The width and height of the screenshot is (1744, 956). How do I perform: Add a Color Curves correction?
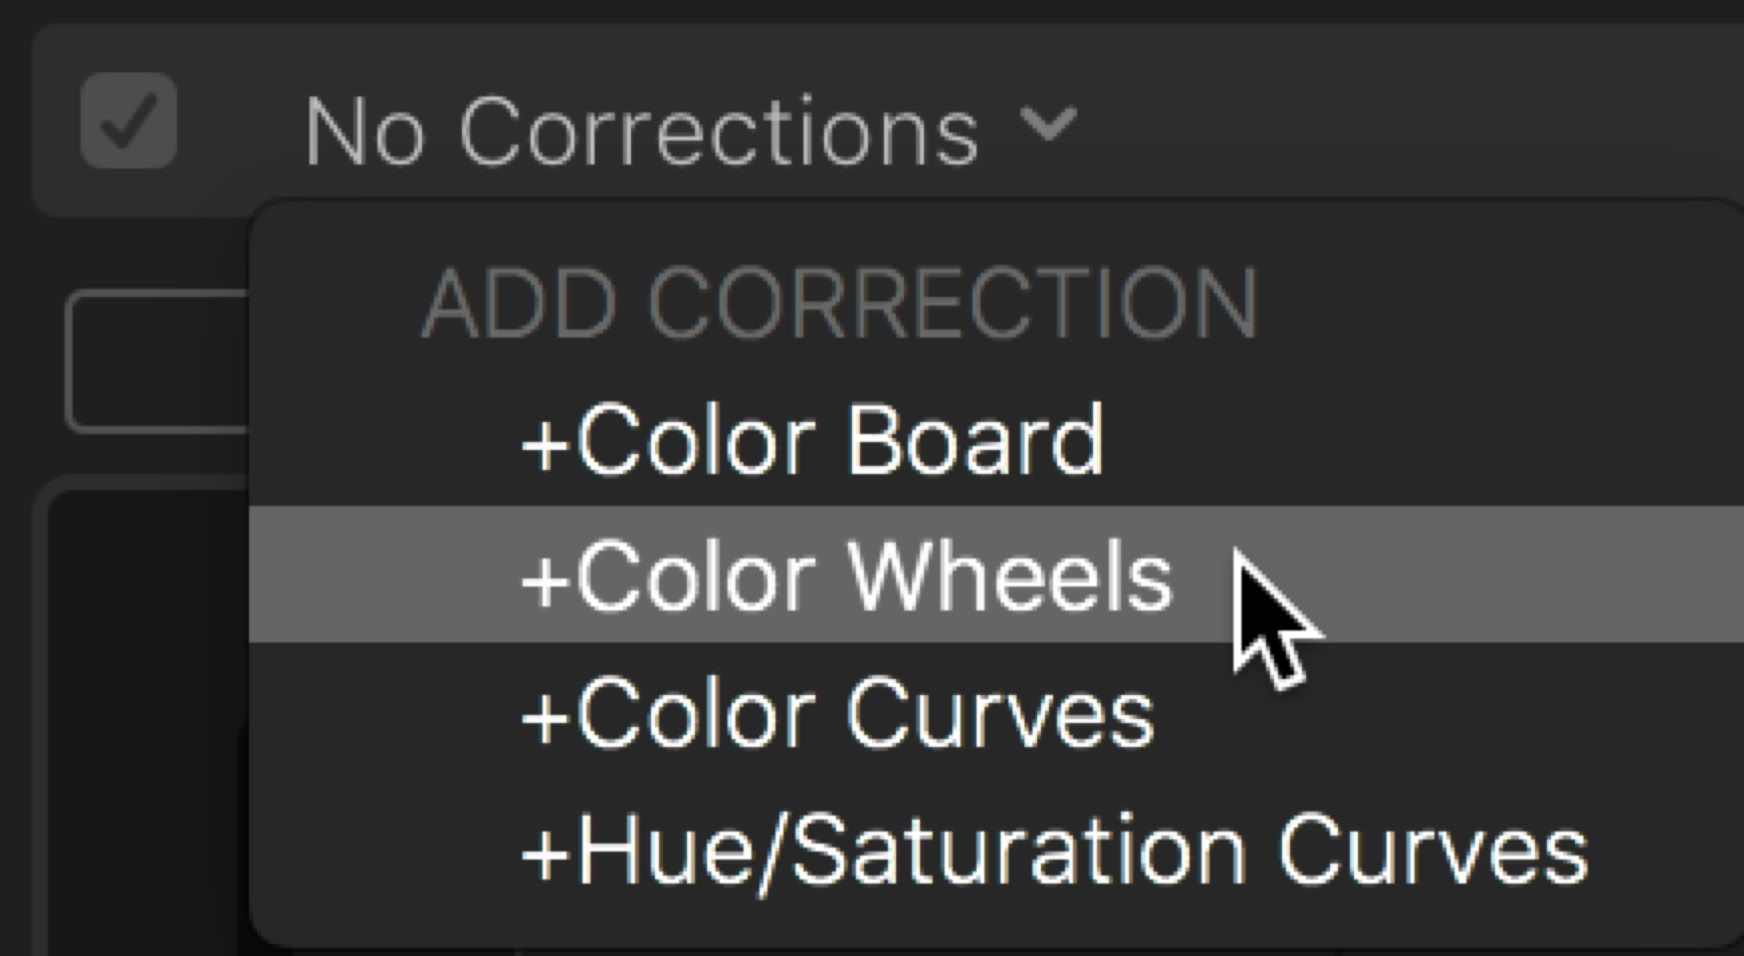click(x=838, y=714)
